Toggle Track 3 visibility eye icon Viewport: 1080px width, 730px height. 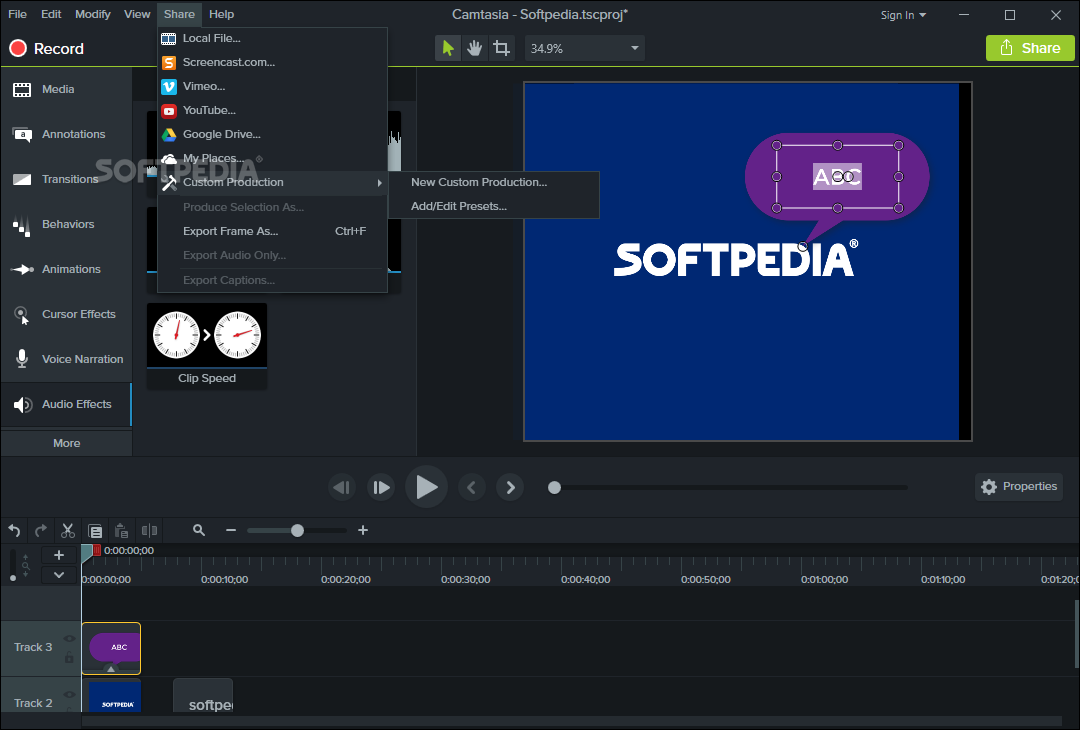70,638
